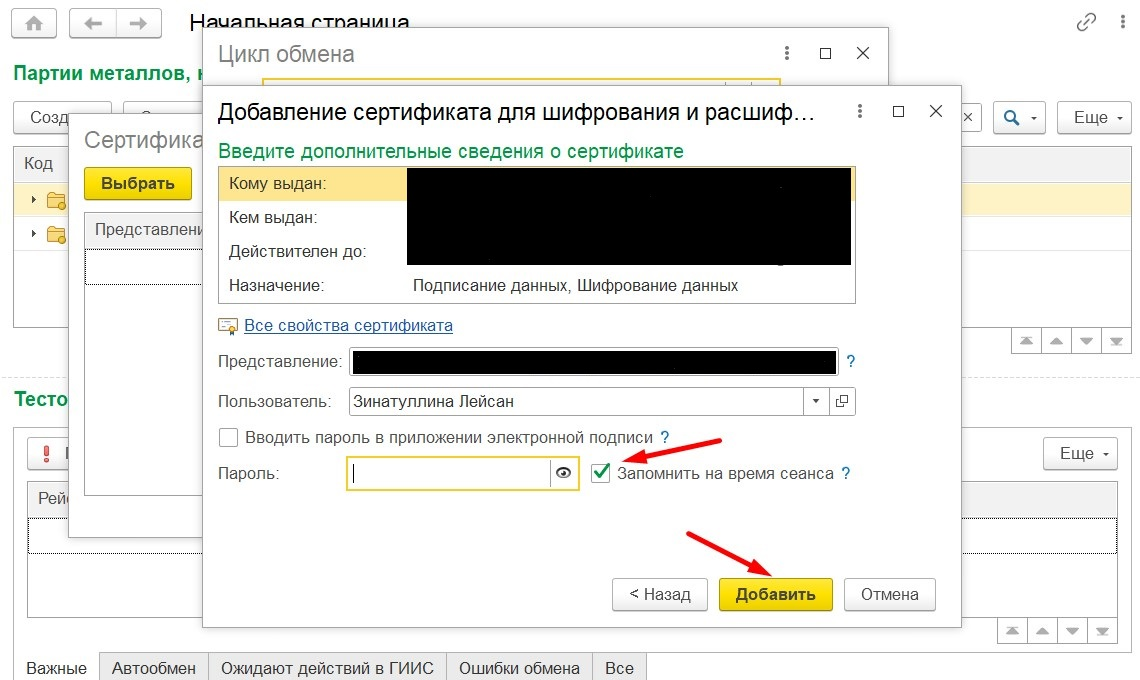Select the Кем выдан row
The height and width of the screenshot is (680, 1140).
537,217
